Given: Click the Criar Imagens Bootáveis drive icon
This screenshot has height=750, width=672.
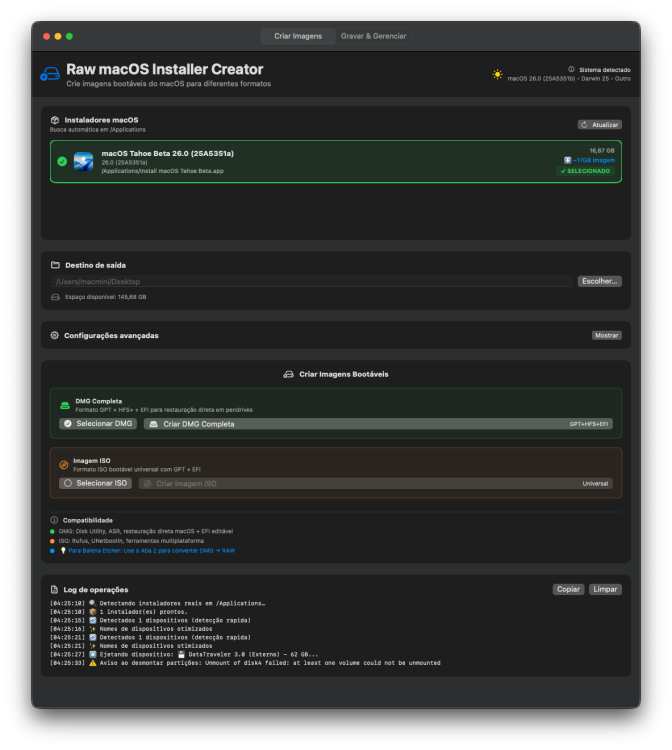Looking at the screenshot, I should pos(288,374).
